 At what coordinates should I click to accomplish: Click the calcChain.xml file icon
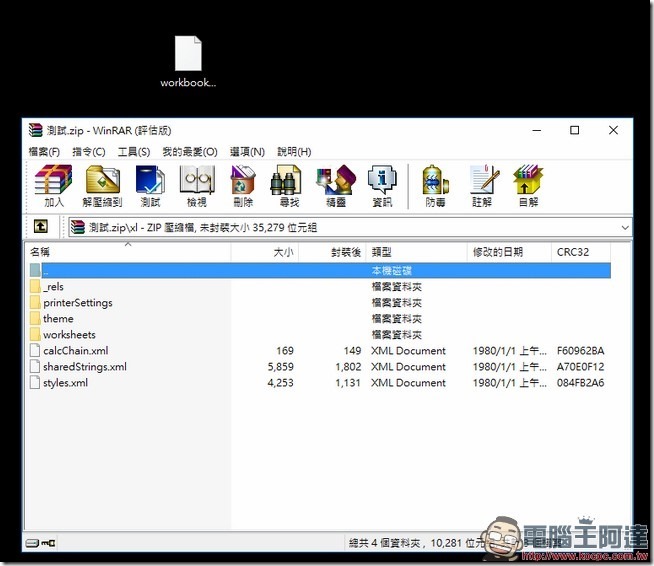tap(35, 350)
